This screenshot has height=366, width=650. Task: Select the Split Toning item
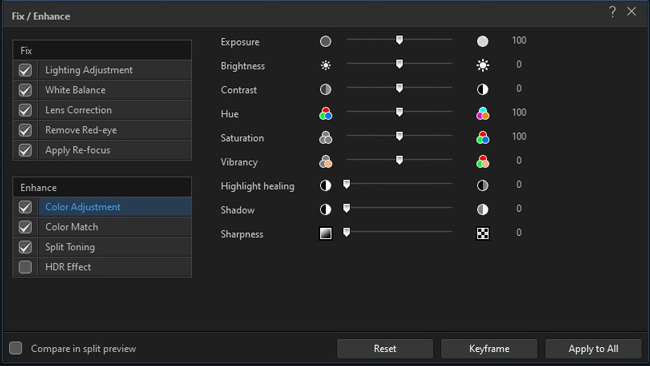click(115, 247)
